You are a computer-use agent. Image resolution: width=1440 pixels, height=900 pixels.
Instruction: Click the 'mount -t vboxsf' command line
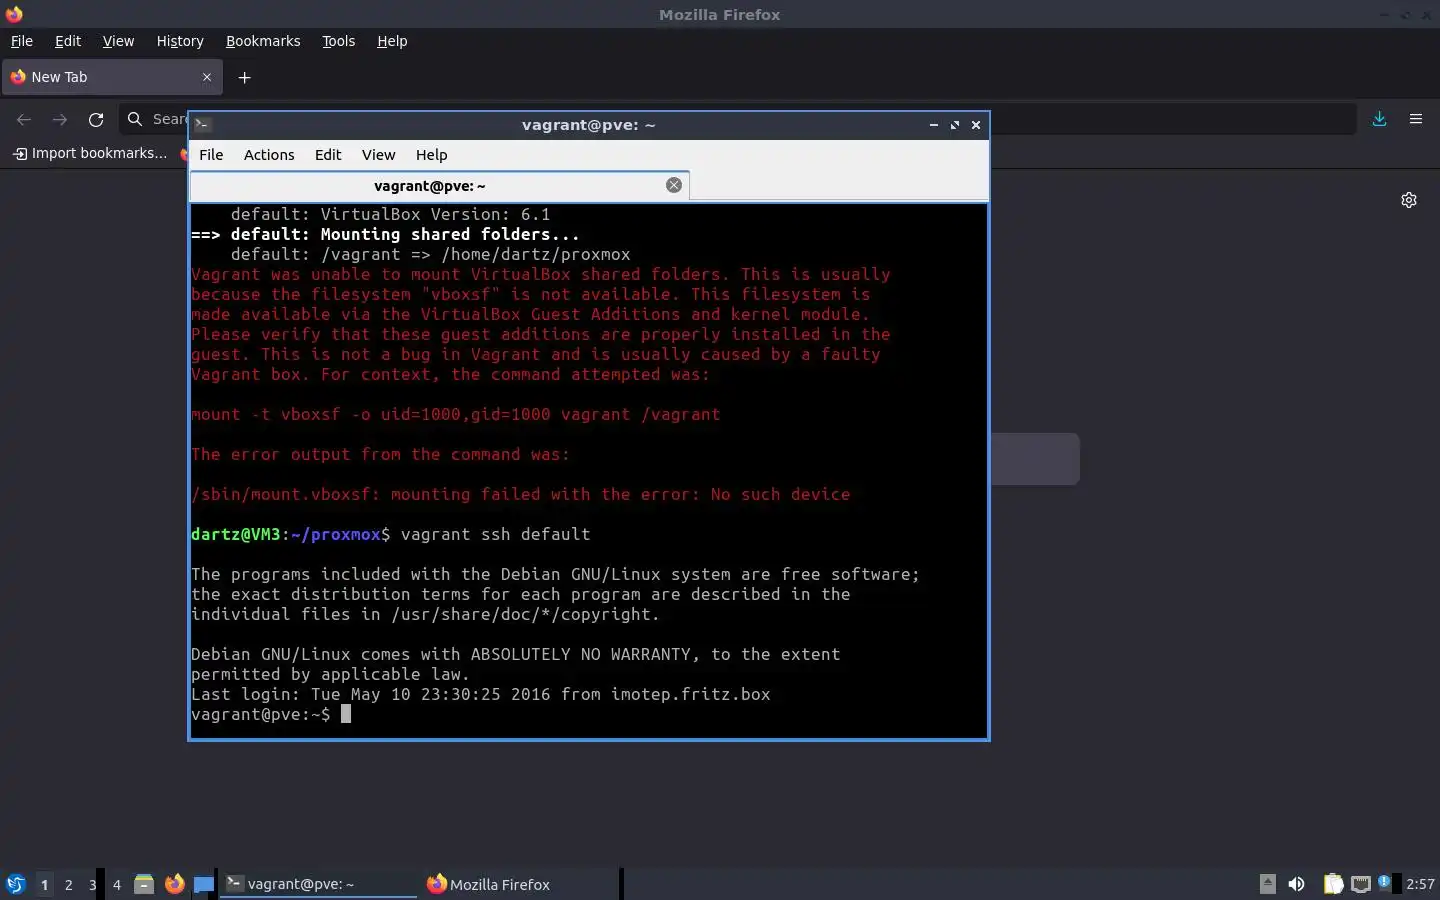455,414
